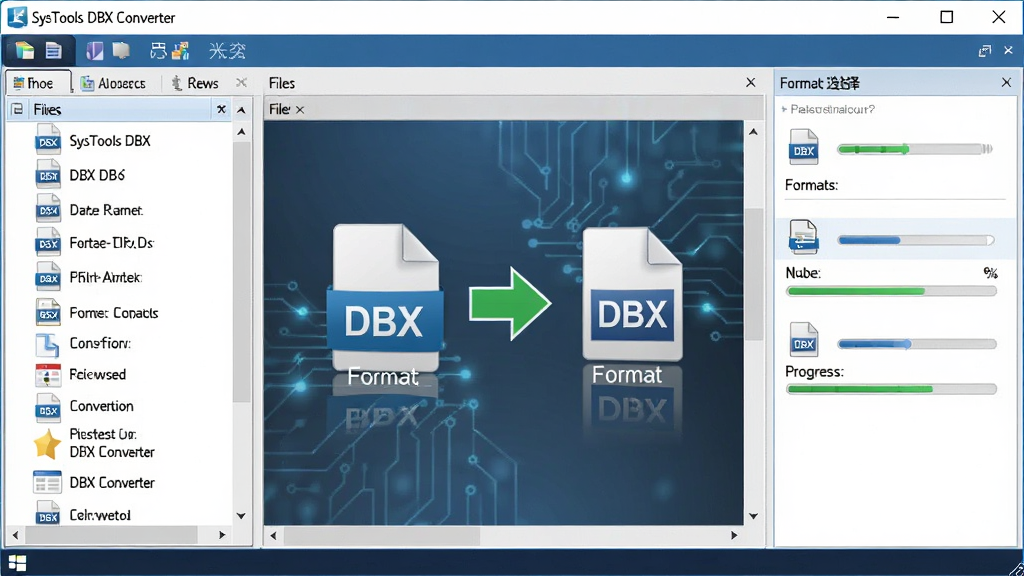Click the sidebar scroll down arrow

pos(241,516)
